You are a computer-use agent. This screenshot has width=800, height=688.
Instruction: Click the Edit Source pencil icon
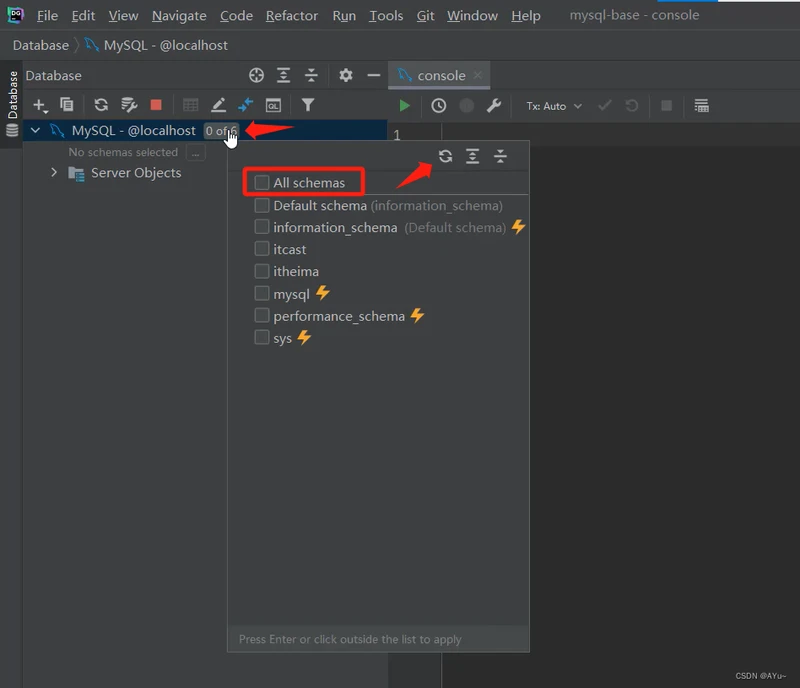218,105
